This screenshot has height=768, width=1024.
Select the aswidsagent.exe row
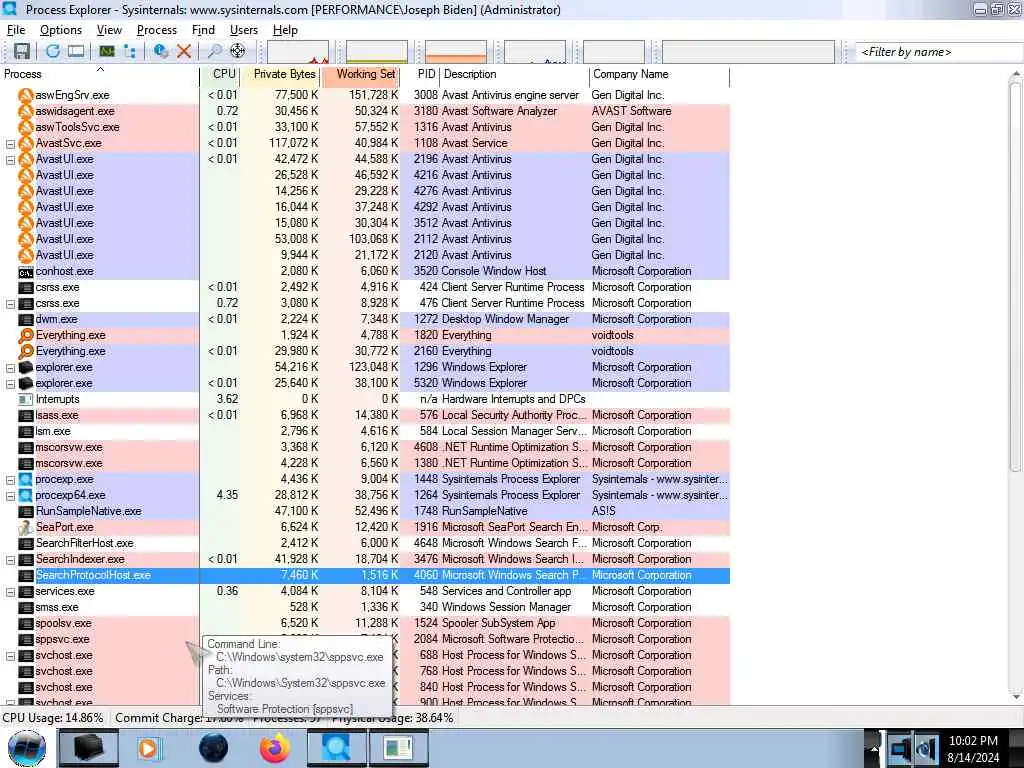(364, 111)
